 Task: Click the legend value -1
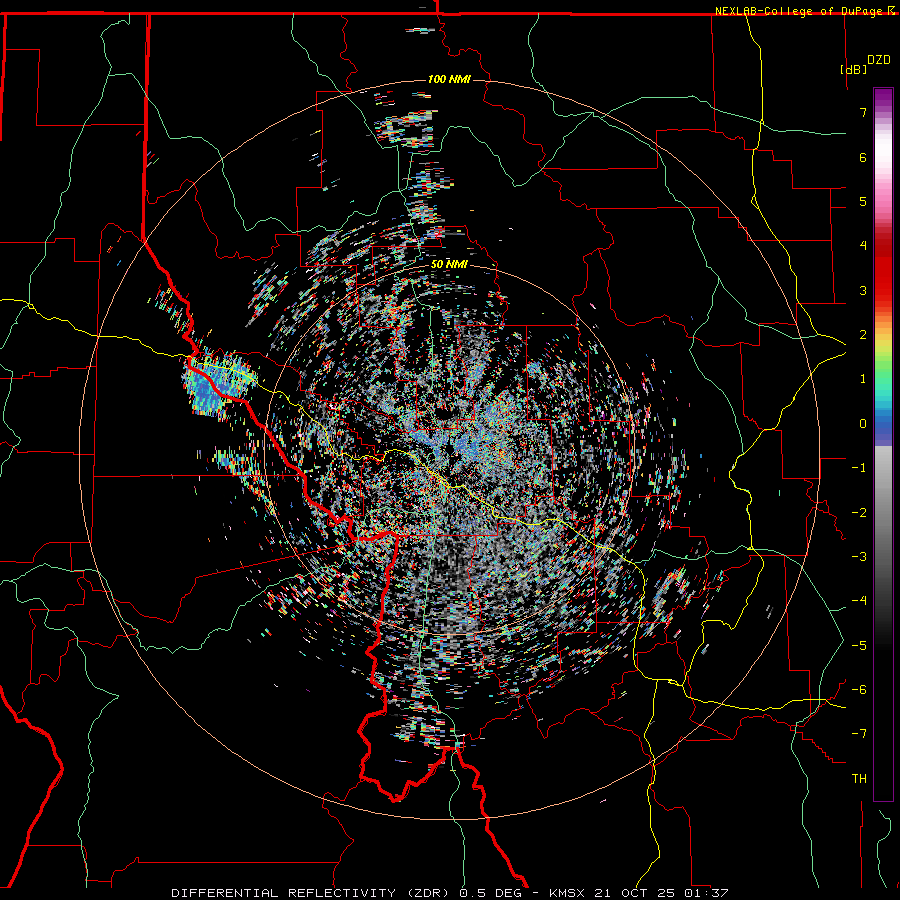pyautogui.click(x=859, y=468)
